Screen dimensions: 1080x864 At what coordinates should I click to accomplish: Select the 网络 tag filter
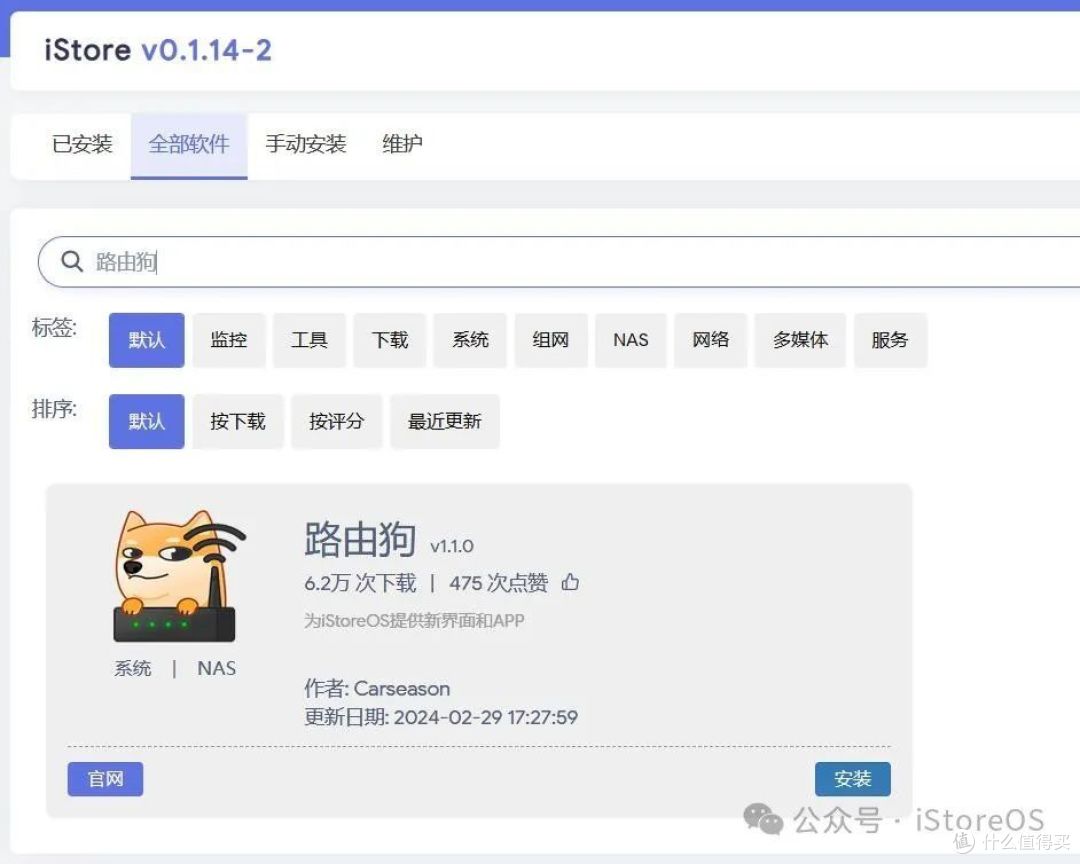click(x=710, y=340)
